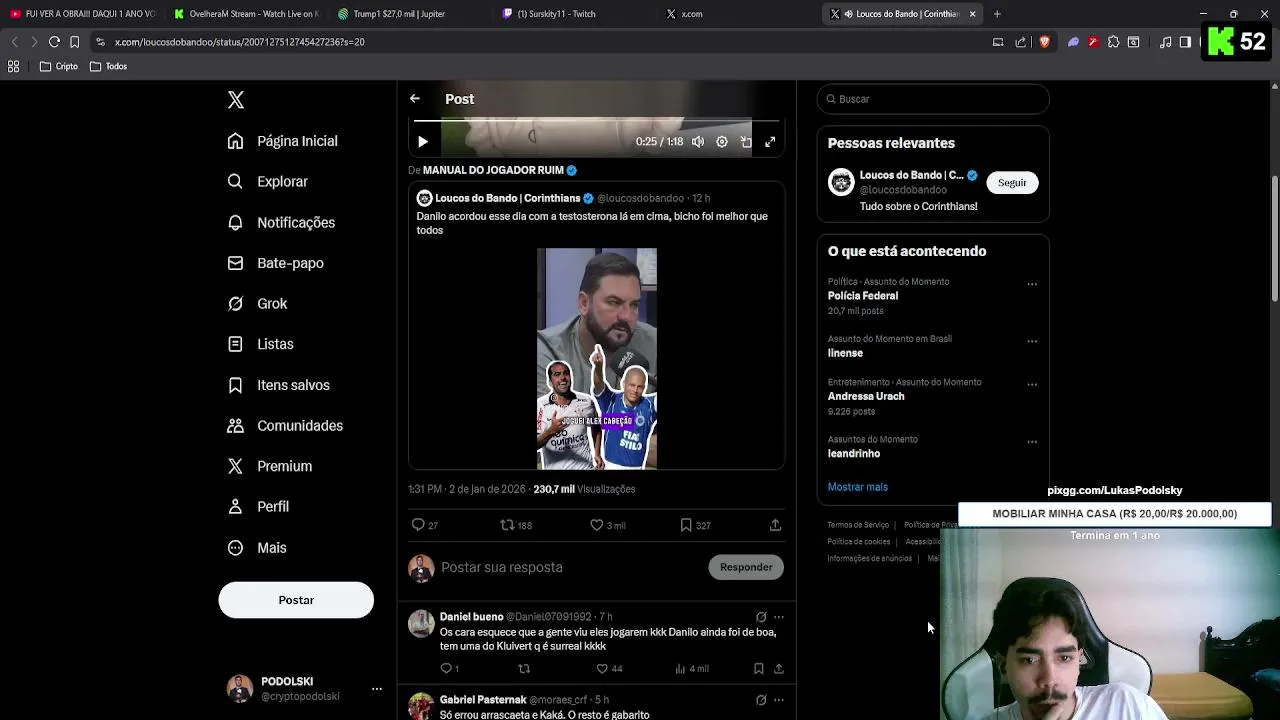Viewport: 1280px width, 720px height.
Task: Open more options on Daniel bueno reply
Action: tap(779, 617)
